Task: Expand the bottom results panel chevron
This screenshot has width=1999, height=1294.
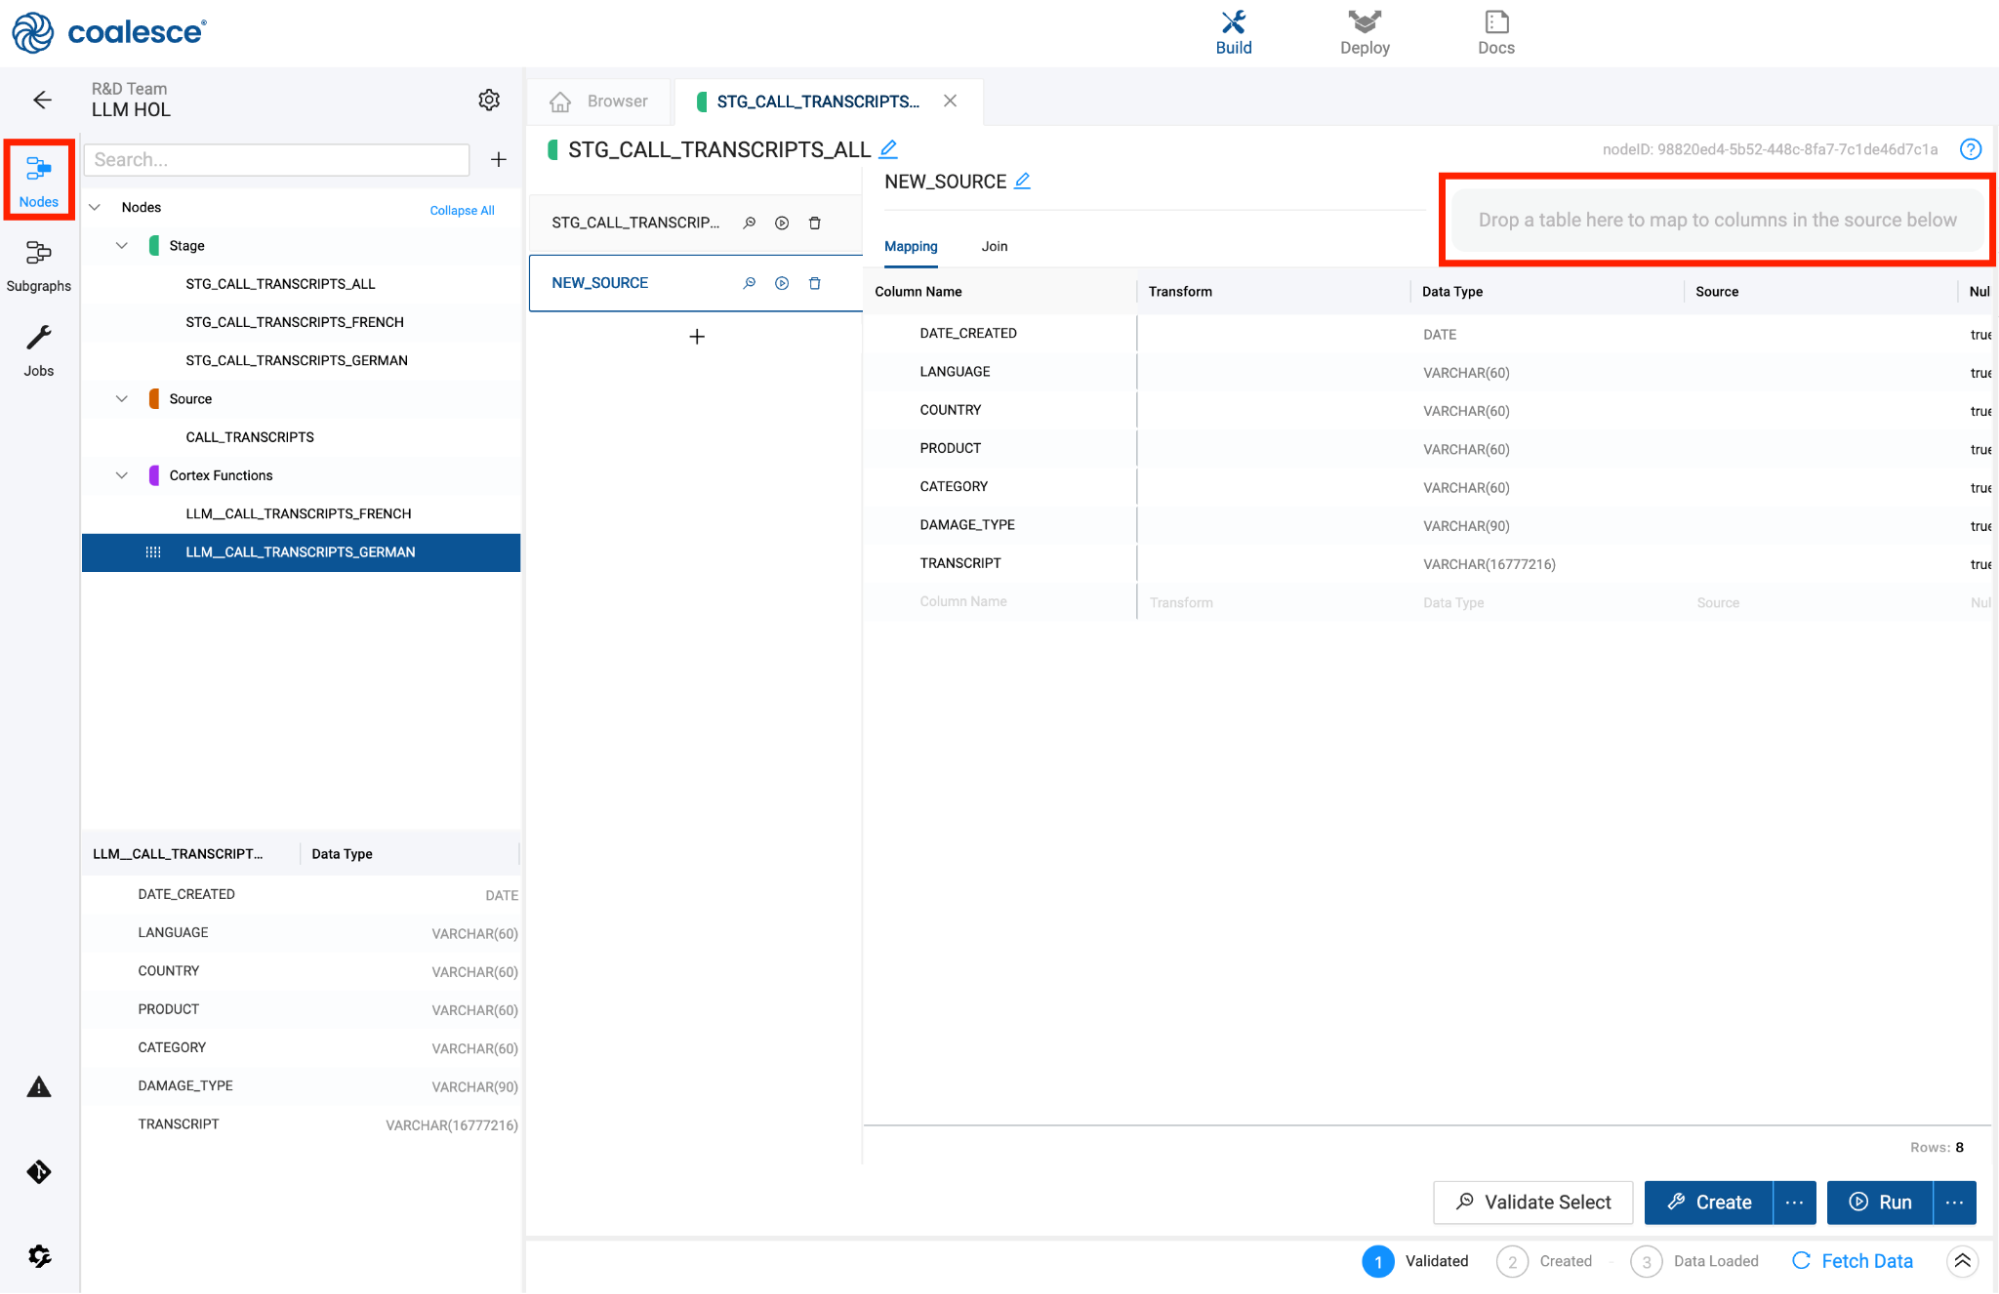Action: point(1962,1261)
